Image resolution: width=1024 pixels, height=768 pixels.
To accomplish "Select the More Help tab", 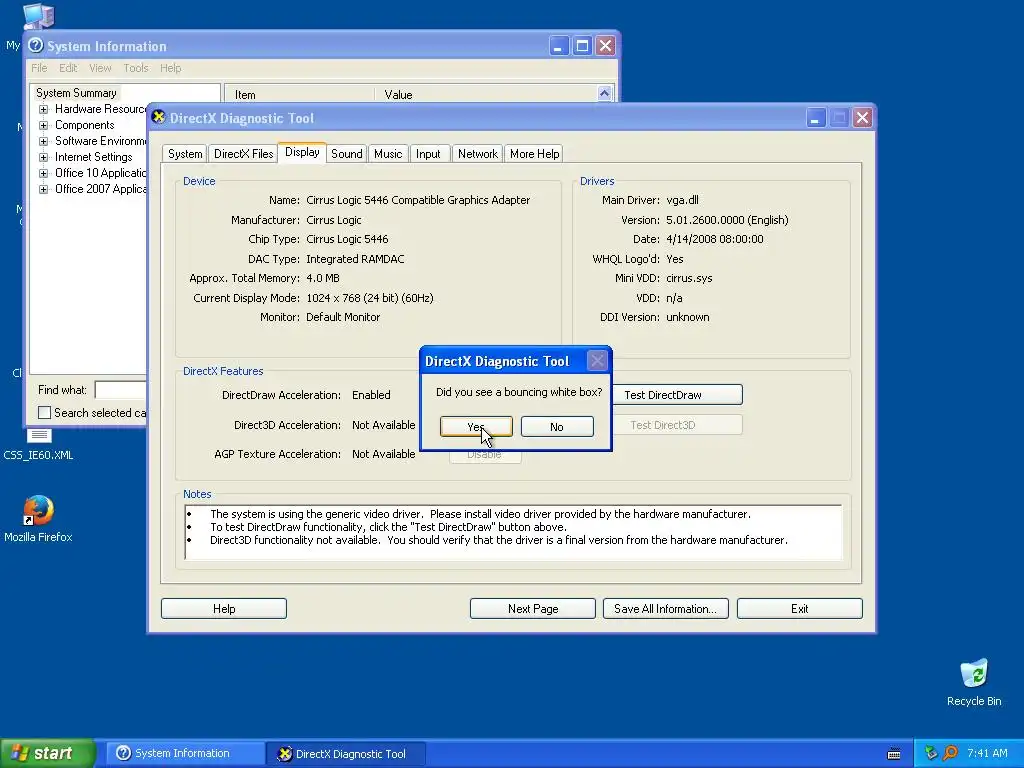I will point(534,153).
